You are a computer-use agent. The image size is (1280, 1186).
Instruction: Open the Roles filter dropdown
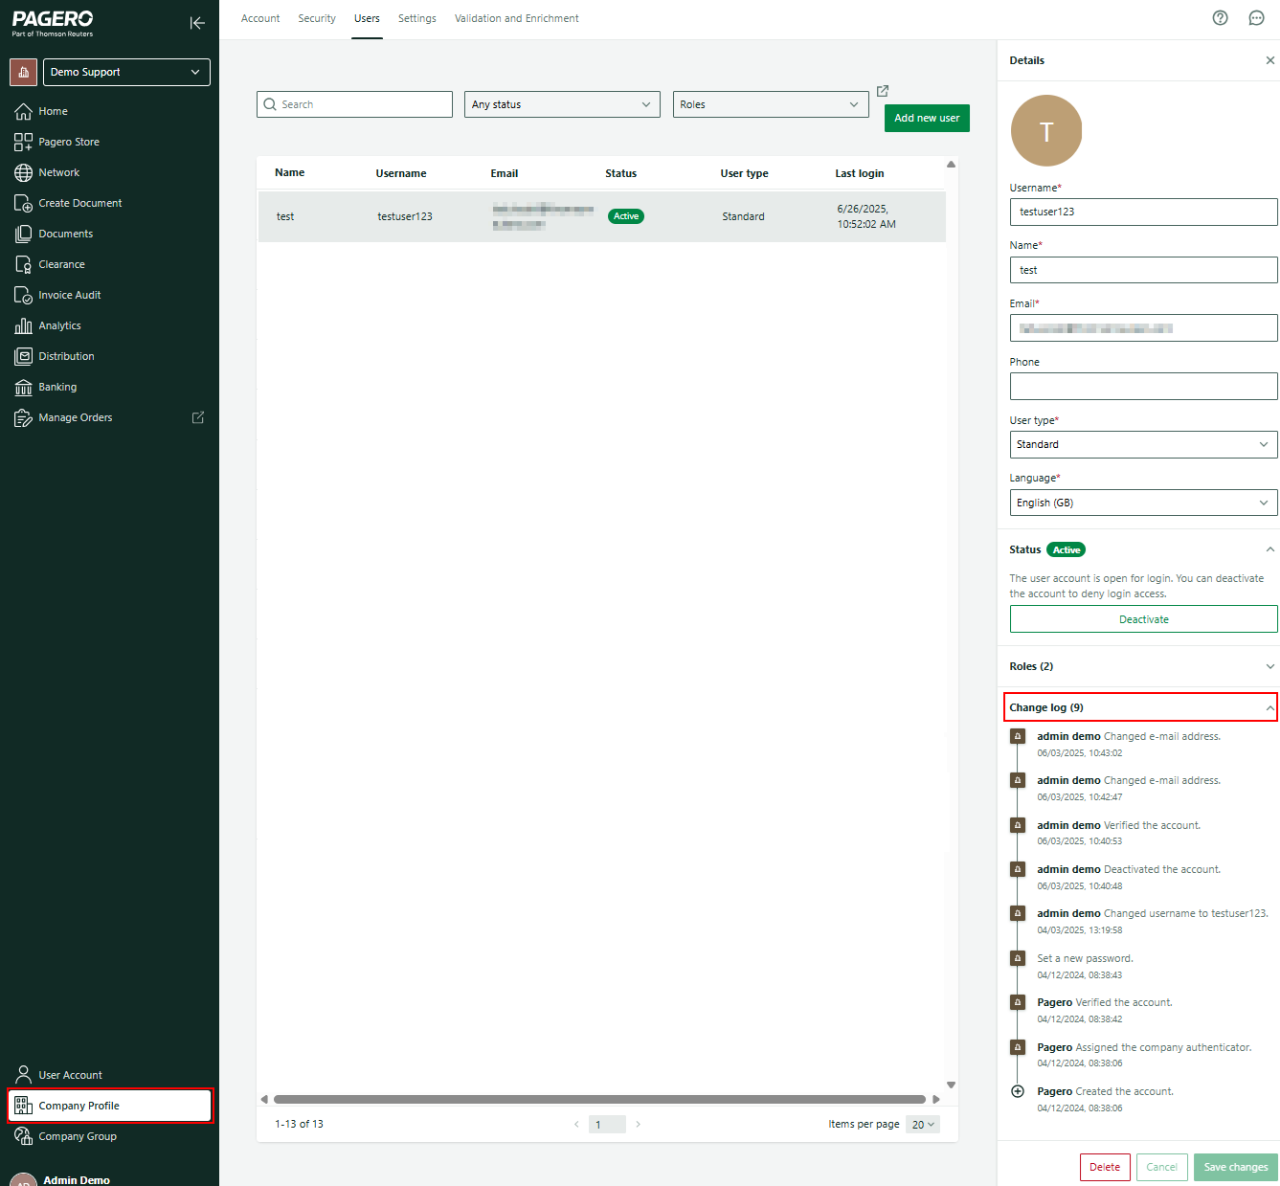click(x=769, y=105)
